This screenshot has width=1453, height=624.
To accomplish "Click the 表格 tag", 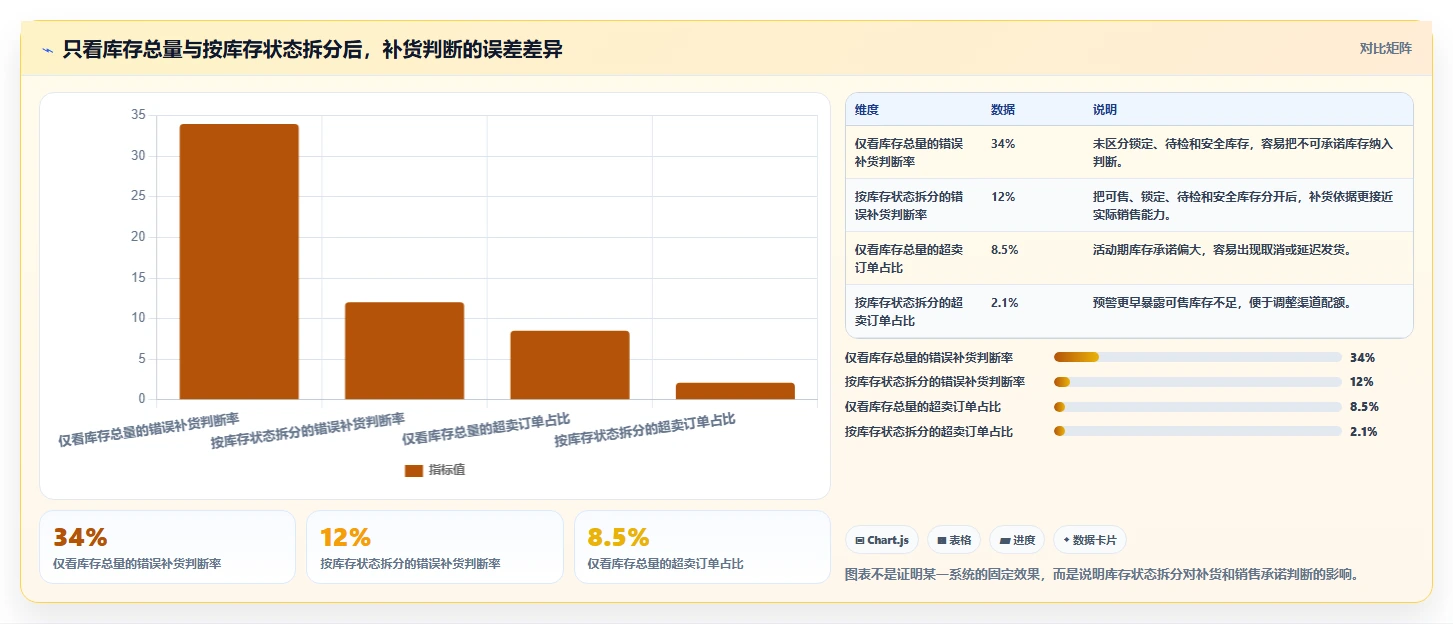I will click(x=954, y=540).
